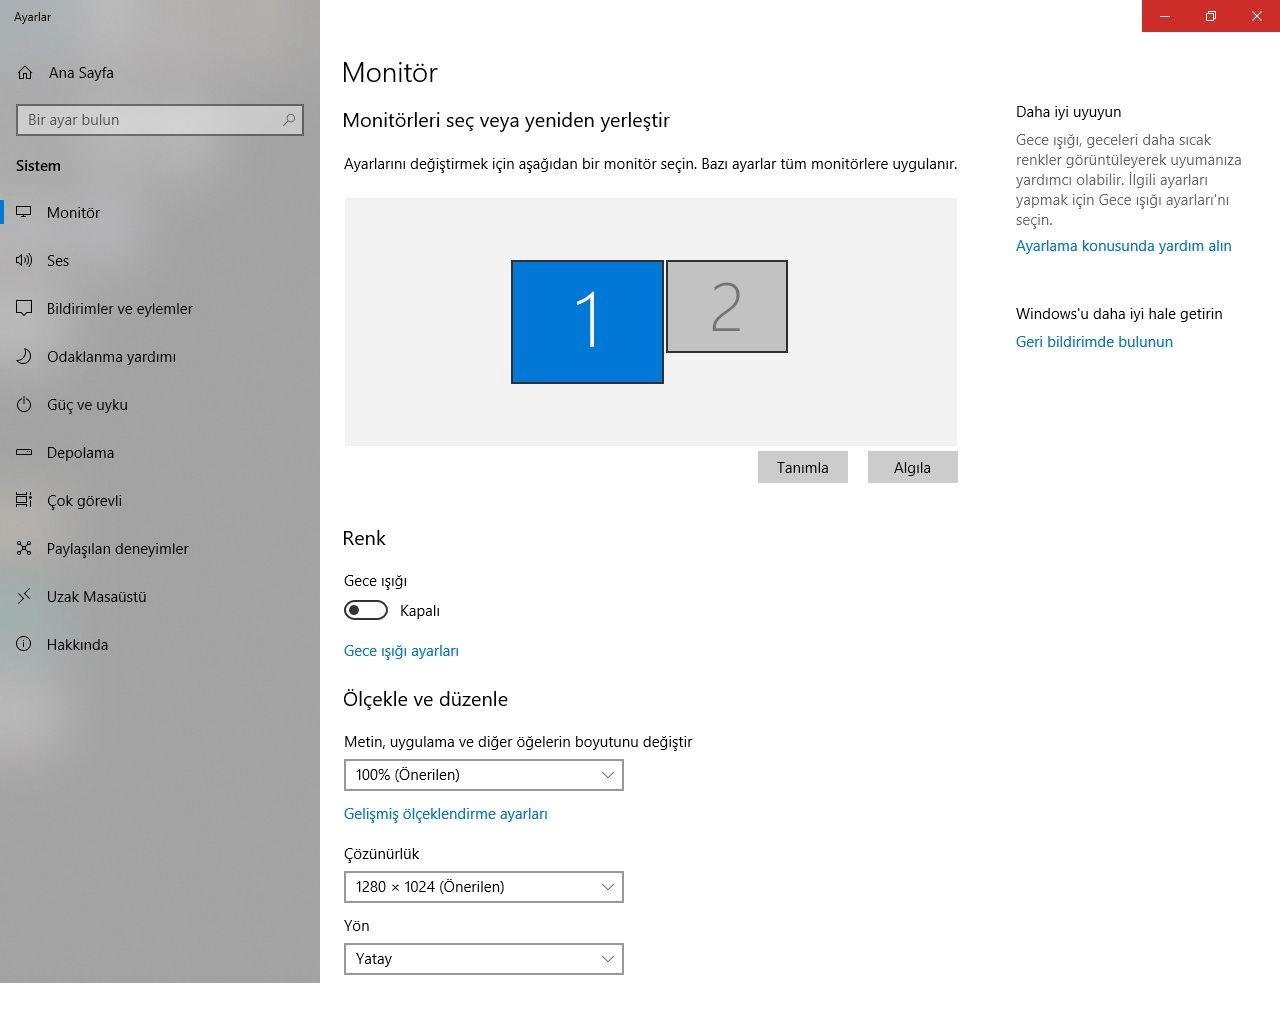Click the Tanımla button
Image resolution: width=1280 pixels, height=1024 pixels.
click(x=803, y=467)
